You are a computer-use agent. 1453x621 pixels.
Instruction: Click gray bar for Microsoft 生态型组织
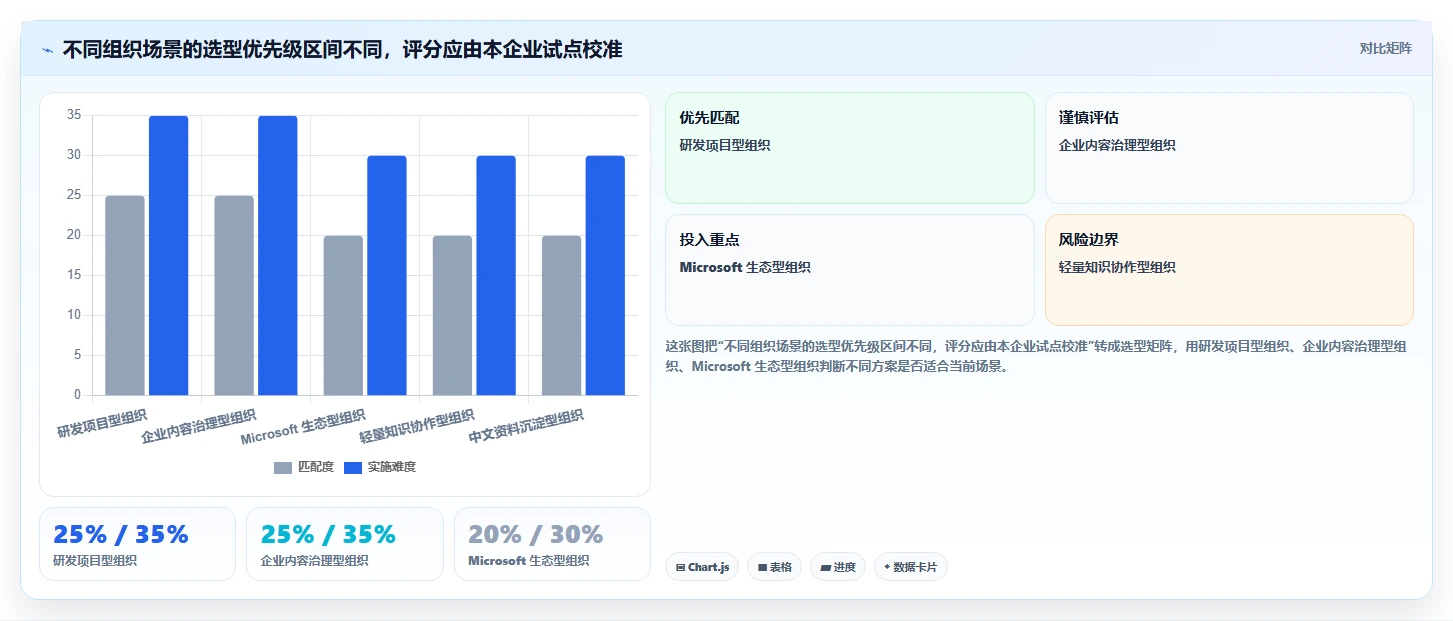coord(343,315)
